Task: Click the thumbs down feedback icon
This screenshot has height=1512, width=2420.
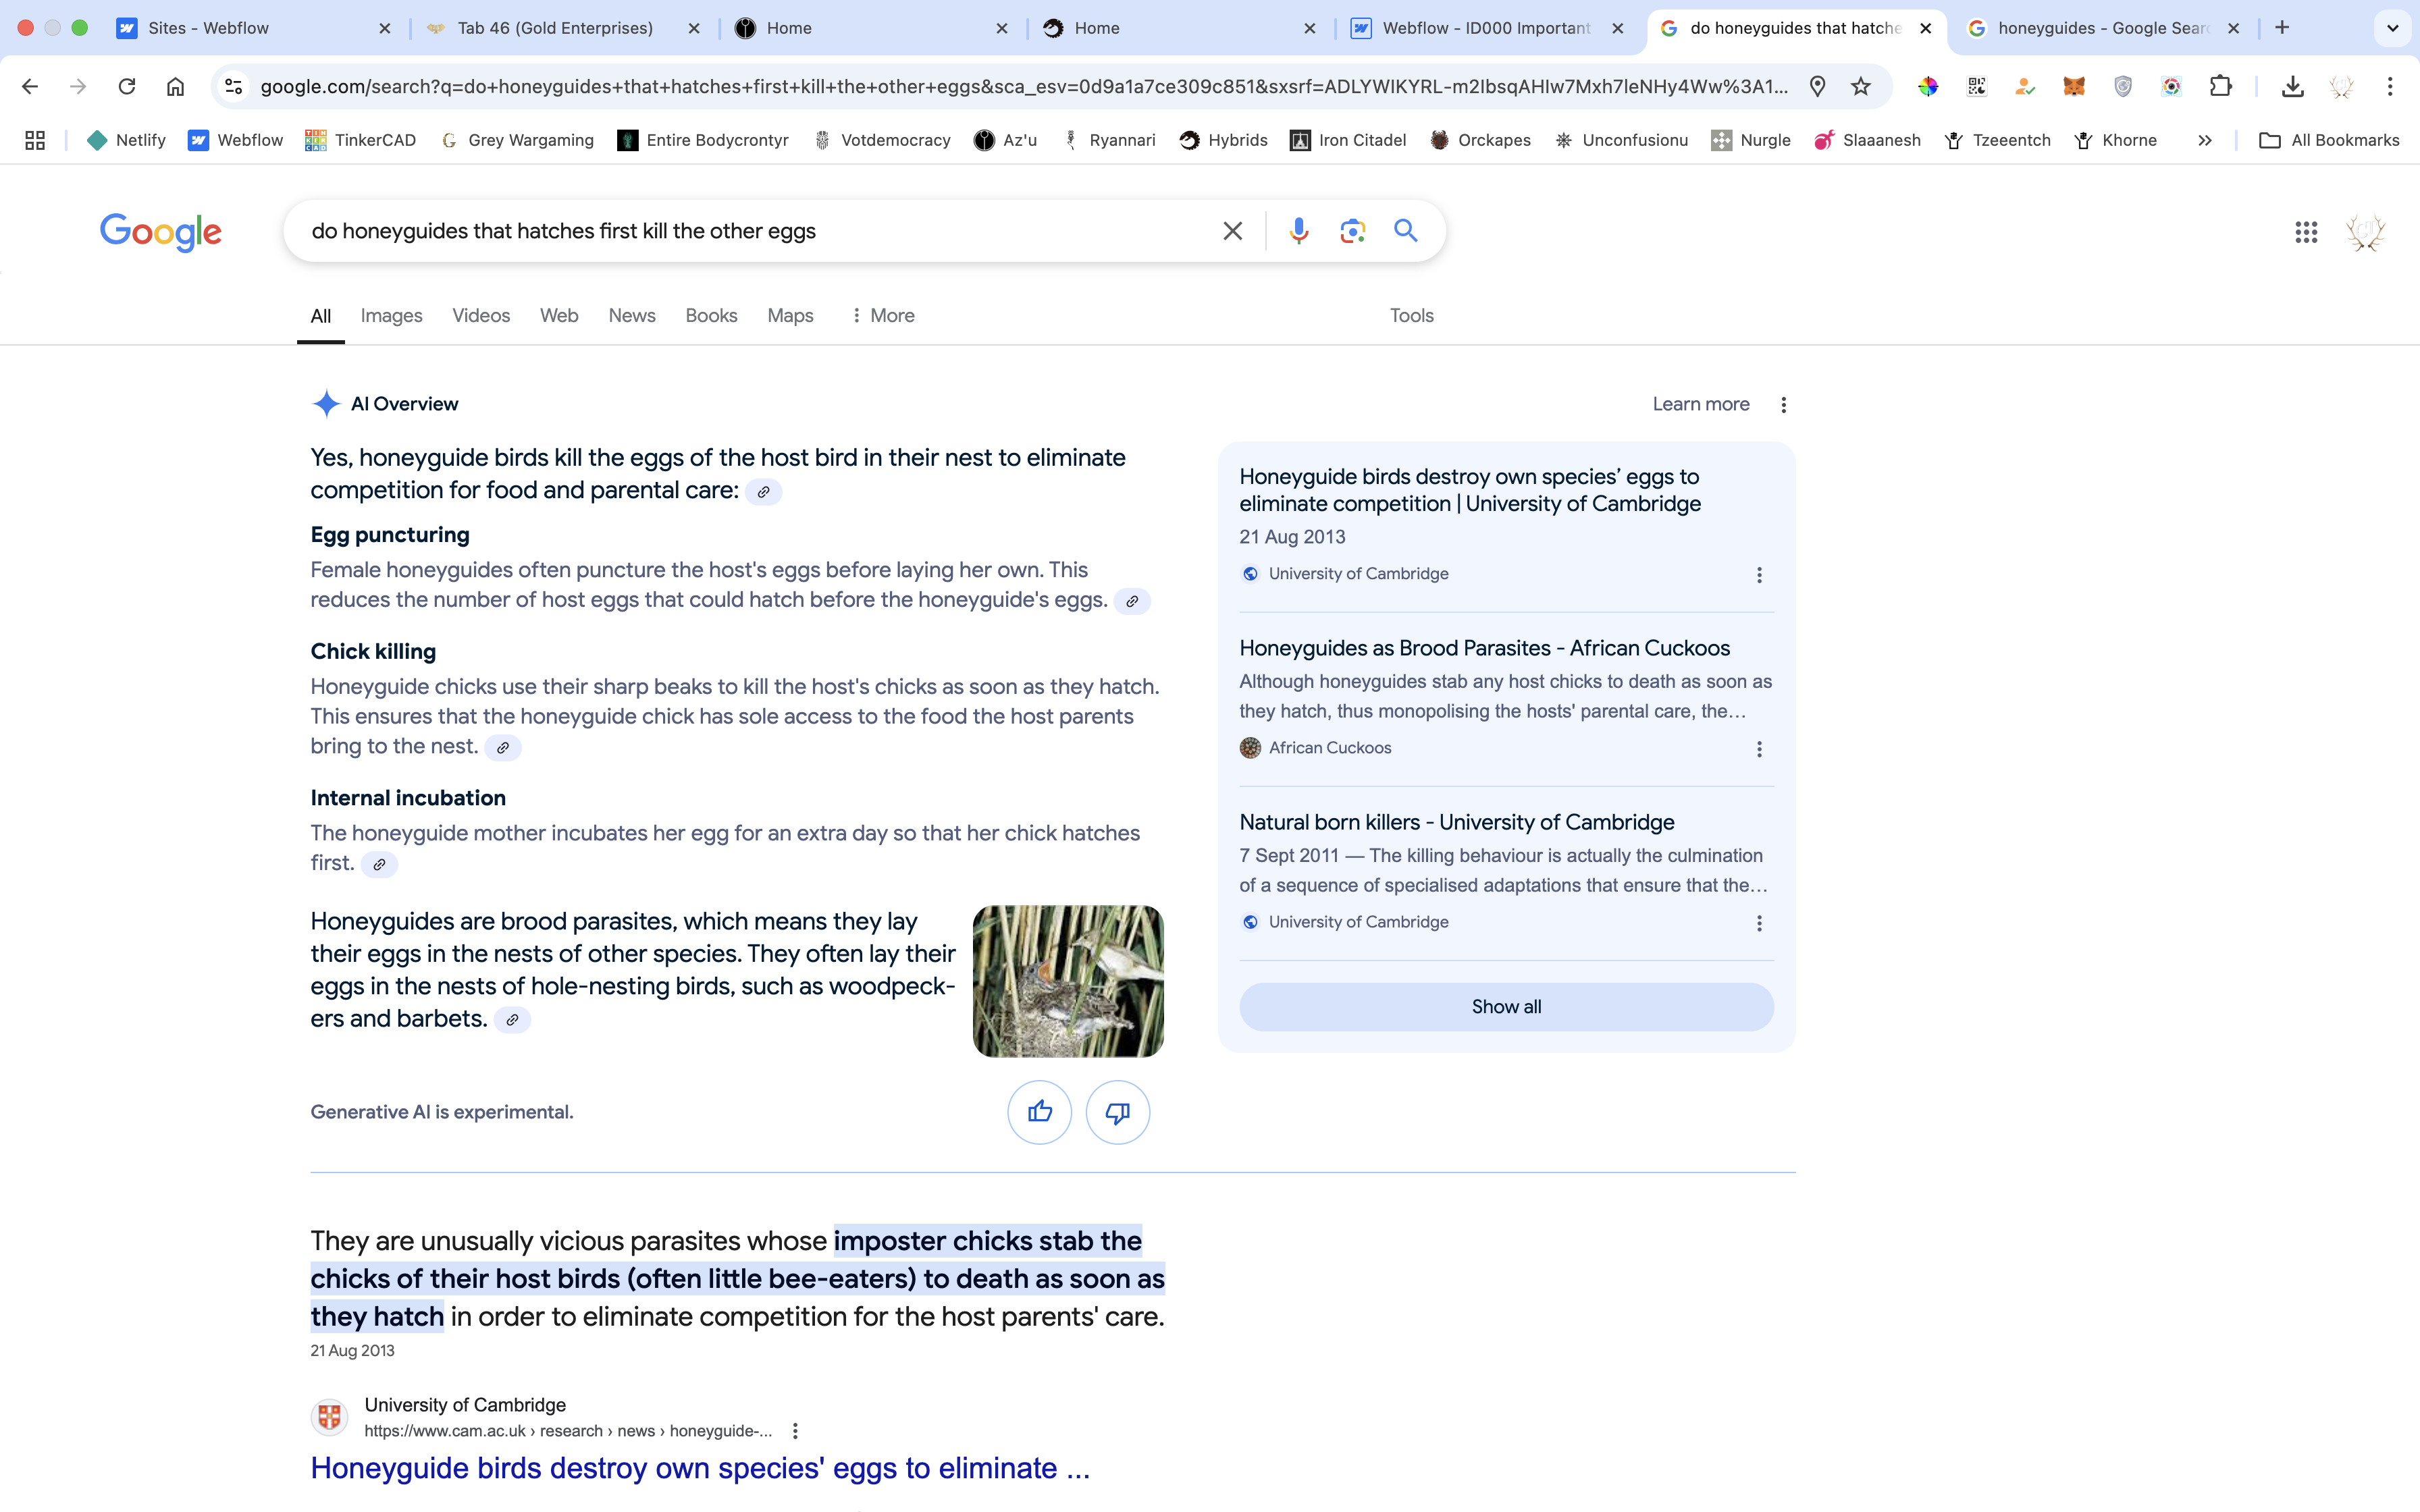Action: click(x=1117, y=1112)
